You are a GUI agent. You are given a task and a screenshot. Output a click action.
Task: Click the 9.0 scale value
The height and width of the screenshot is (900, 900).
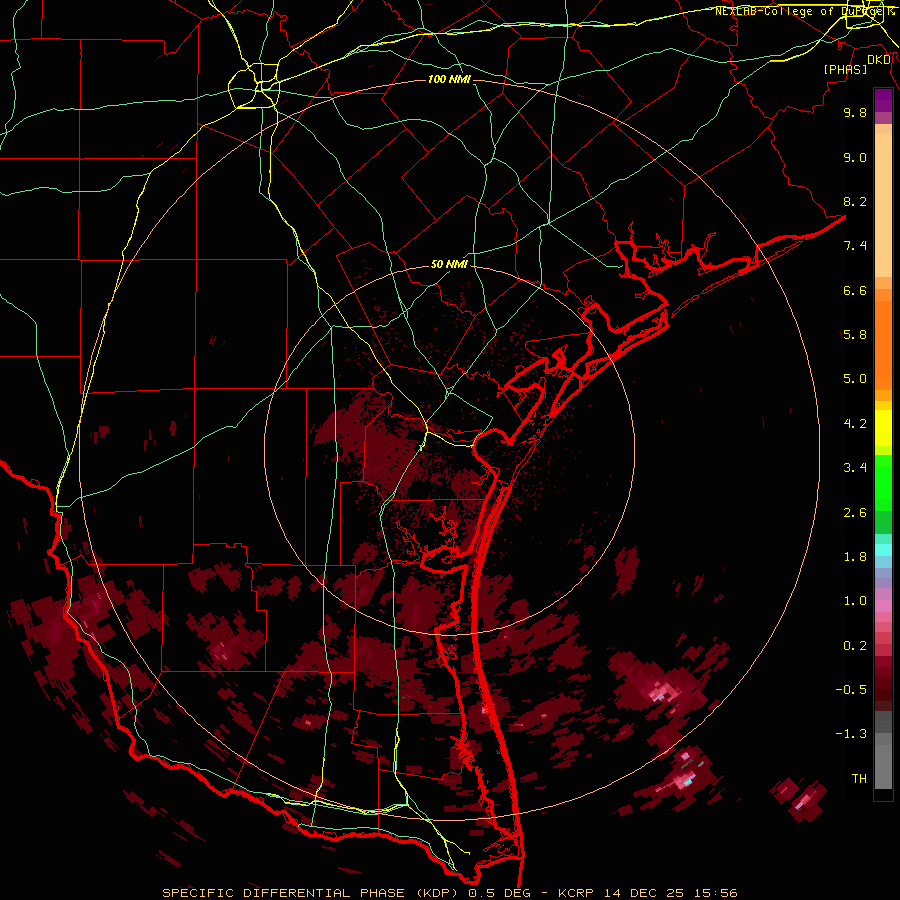(855, 157)
